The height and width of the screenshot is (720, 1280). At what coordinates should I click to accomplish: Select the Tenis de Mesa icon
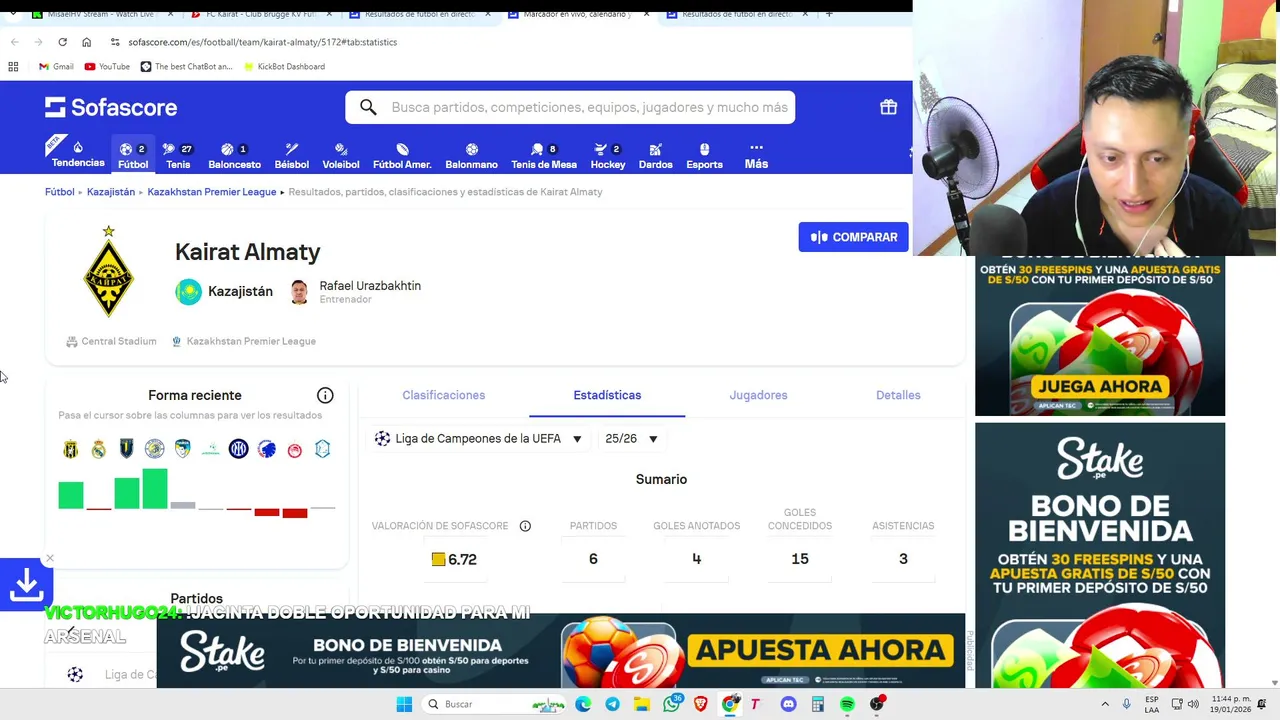[544, 155]
